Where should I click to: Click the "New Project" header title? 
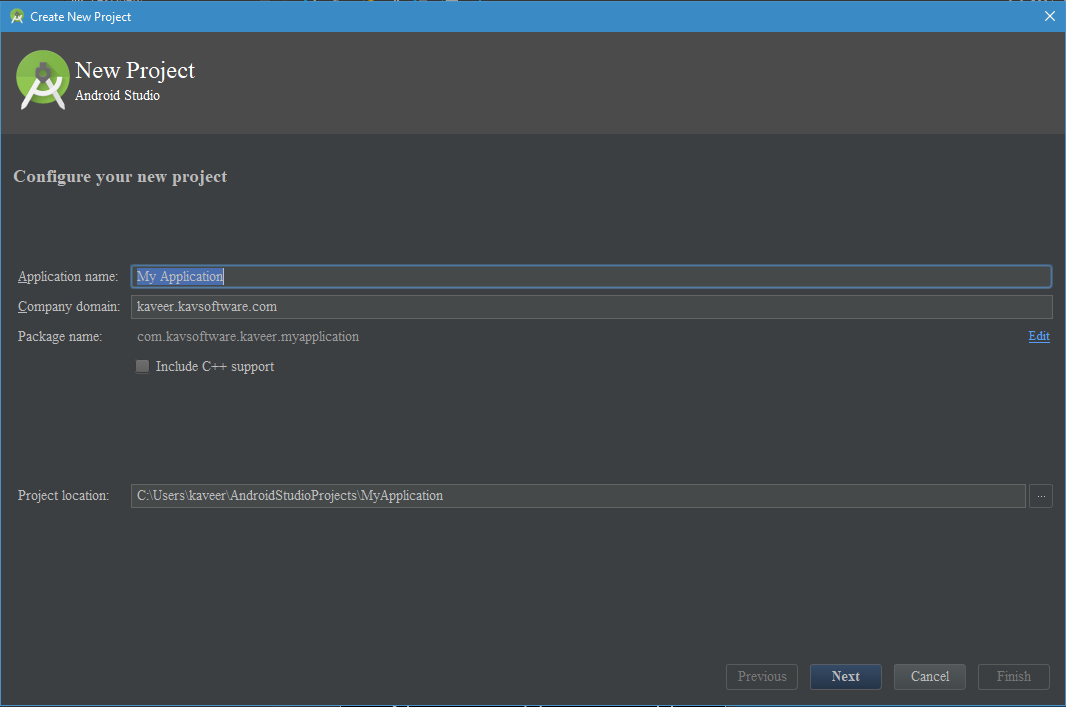point(135,71)
